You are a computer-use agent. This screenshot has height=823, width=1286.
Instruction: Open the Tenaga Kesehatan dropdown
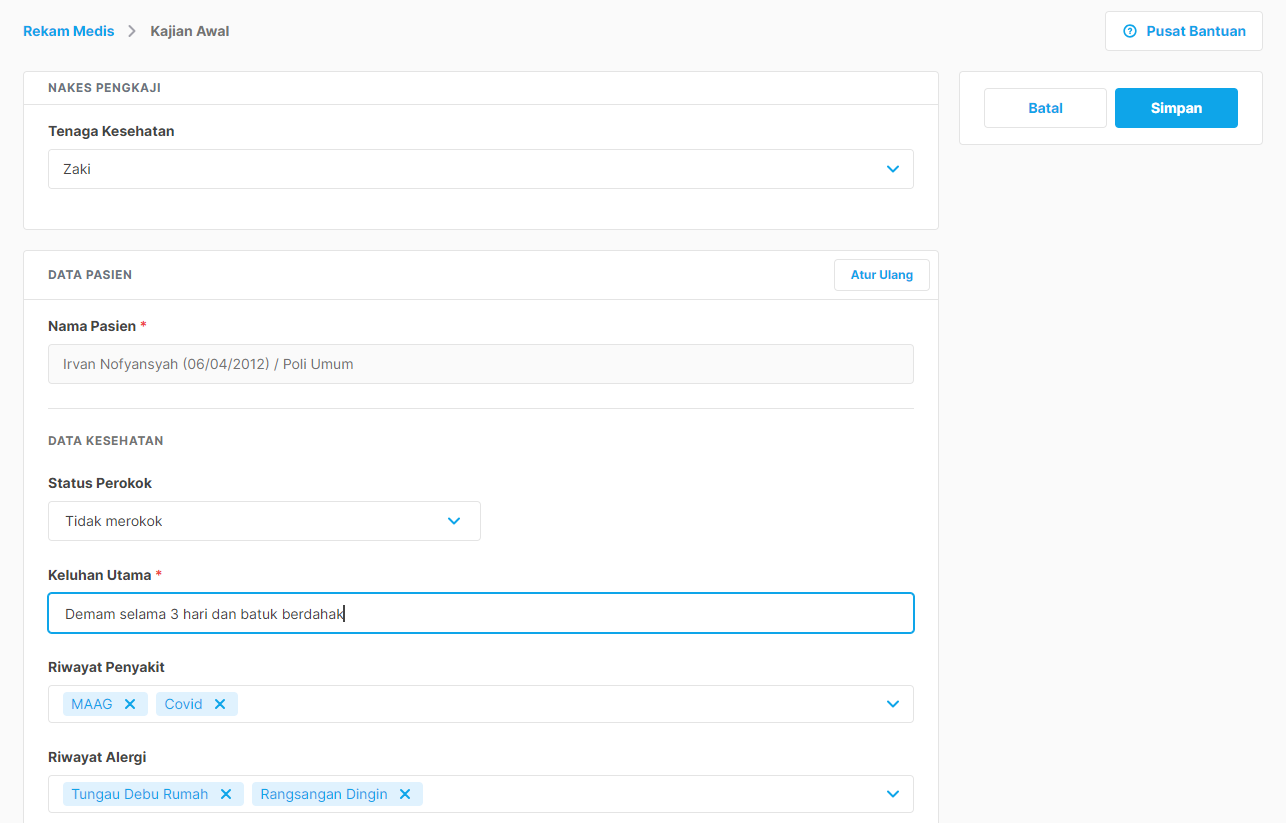[x=481, y=169]
